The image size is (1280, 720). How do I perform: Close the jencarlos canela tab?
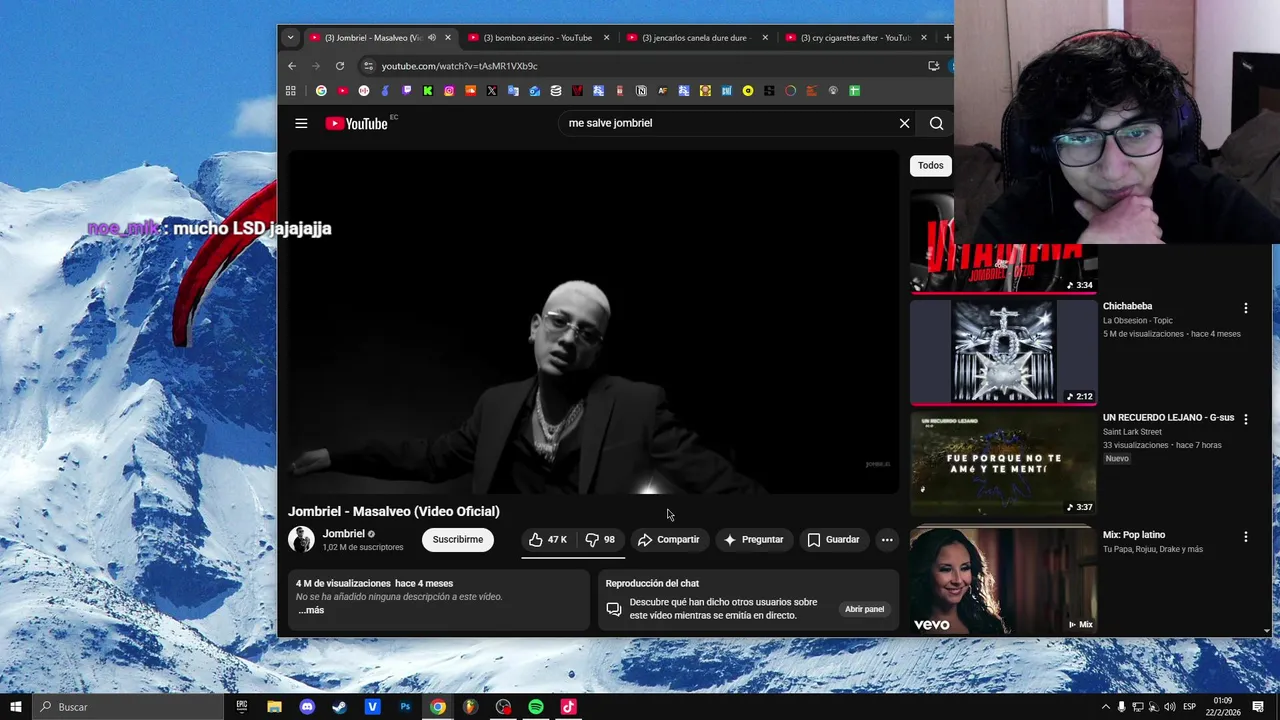click(765, 38)
